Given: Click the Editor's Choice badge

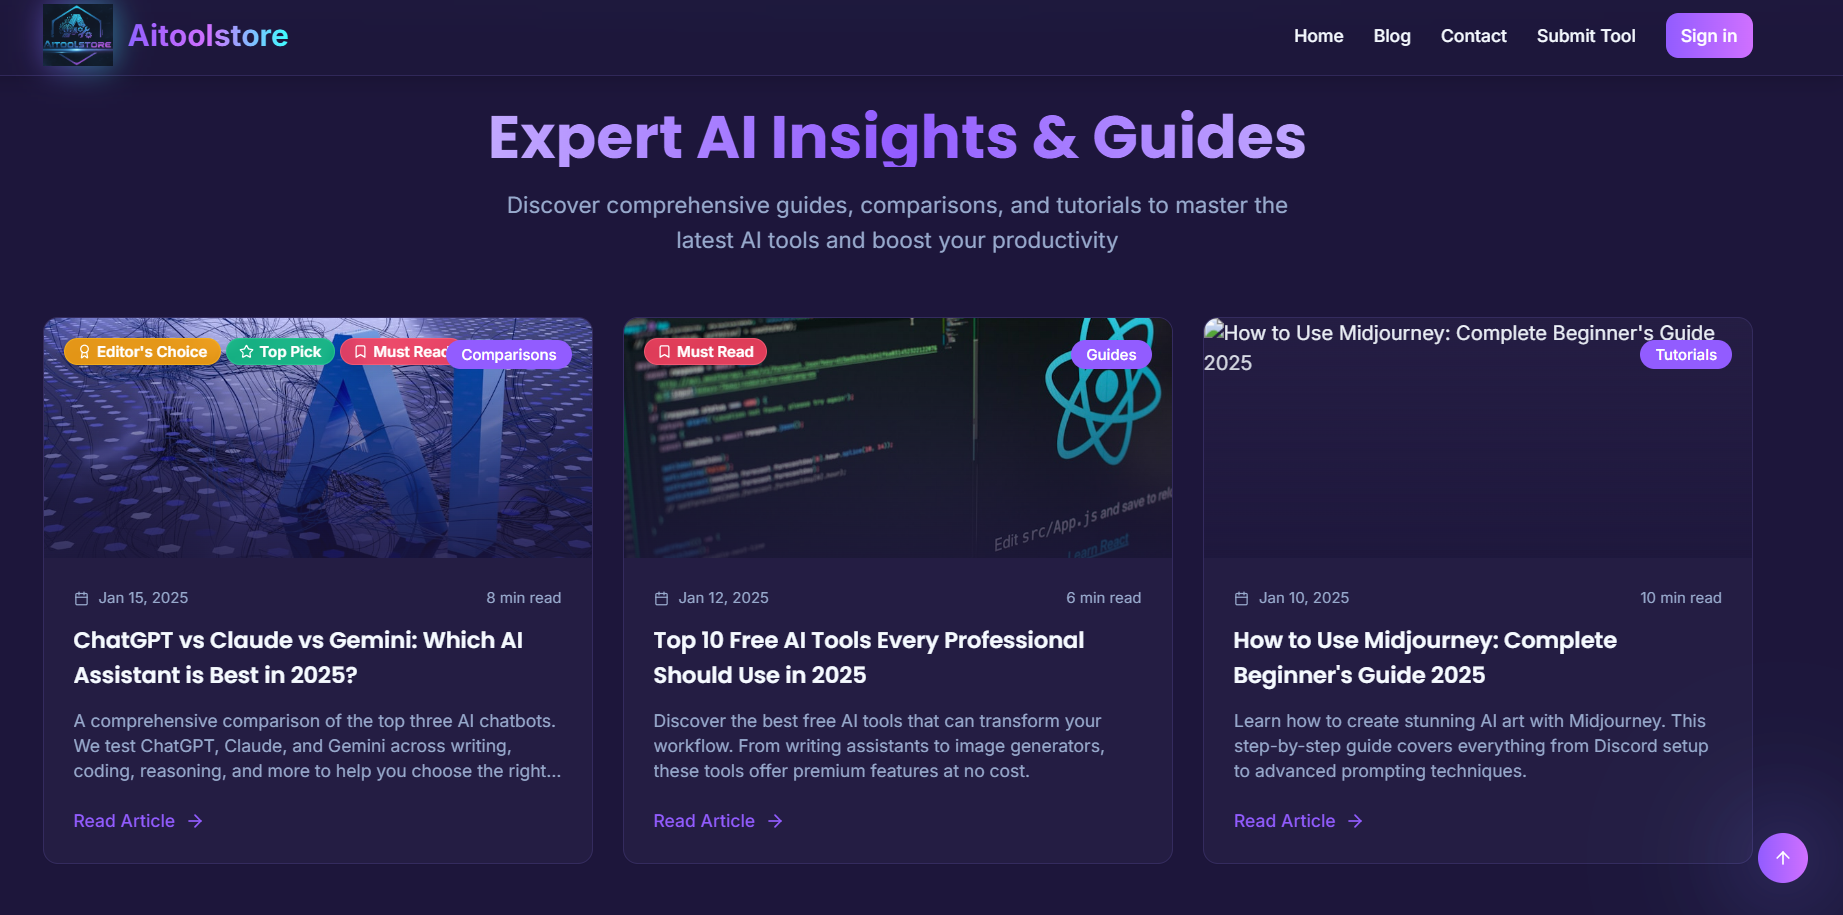Looking at the screenshot, I should pyautogui.click(x=142, y=352).
